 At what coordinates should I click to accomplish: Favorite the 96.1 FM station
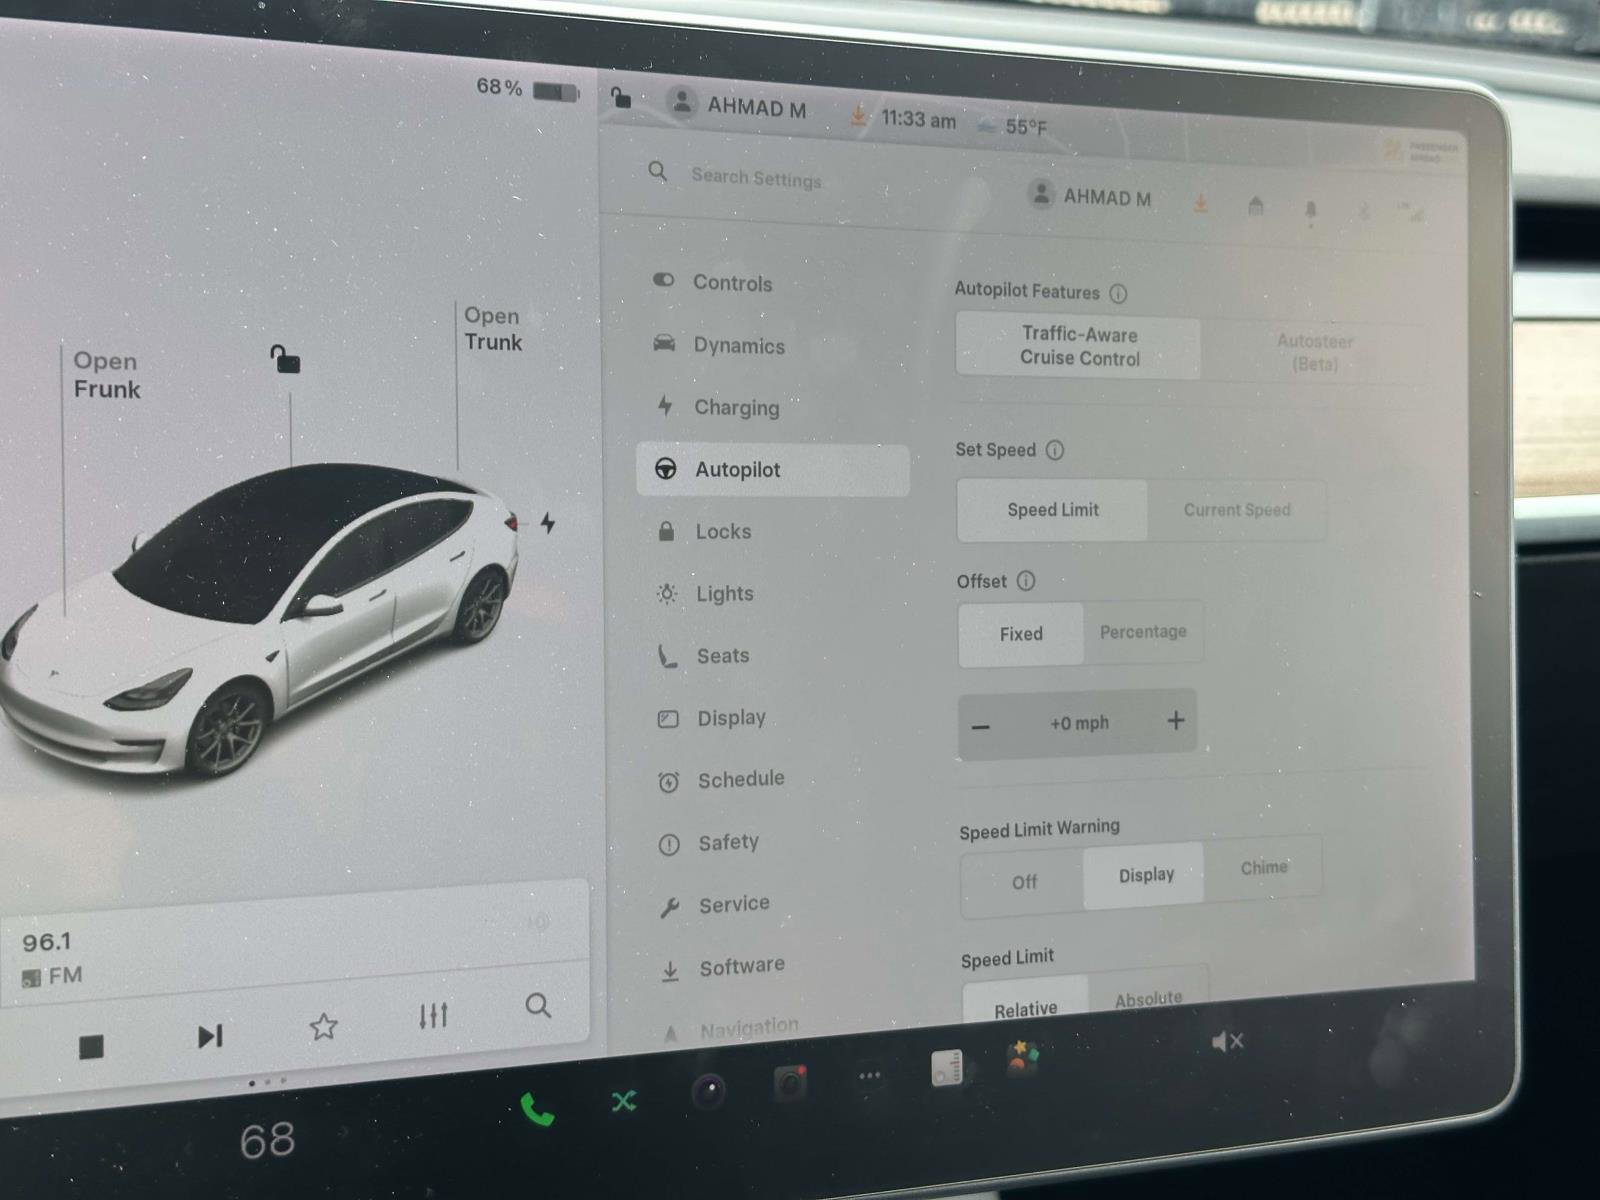pyautogui.click(x=323, y=1027)
